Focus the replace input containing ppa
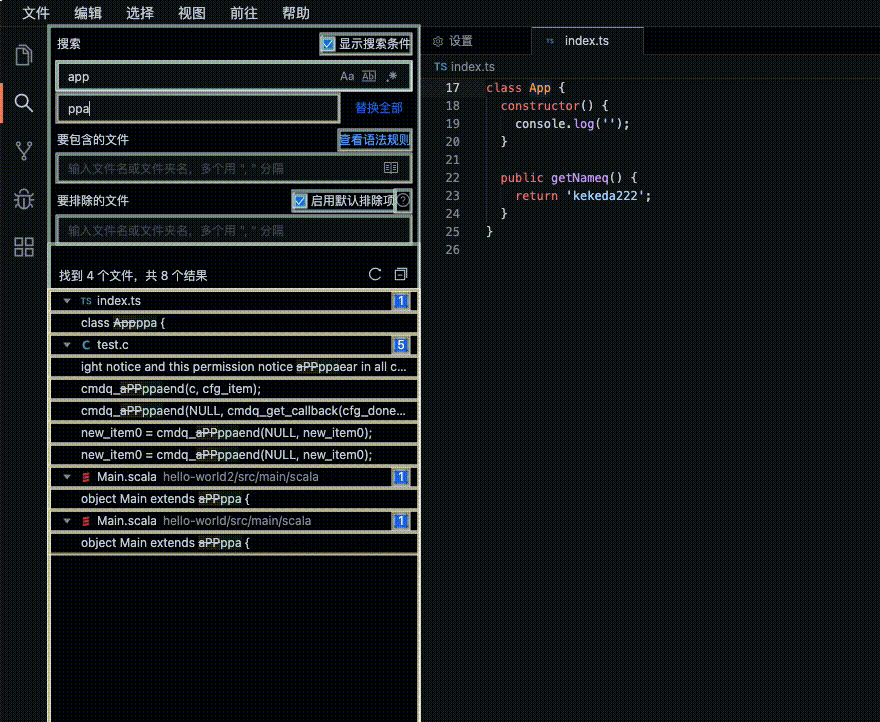The image size is (880, 722). (x=198, y=108)
